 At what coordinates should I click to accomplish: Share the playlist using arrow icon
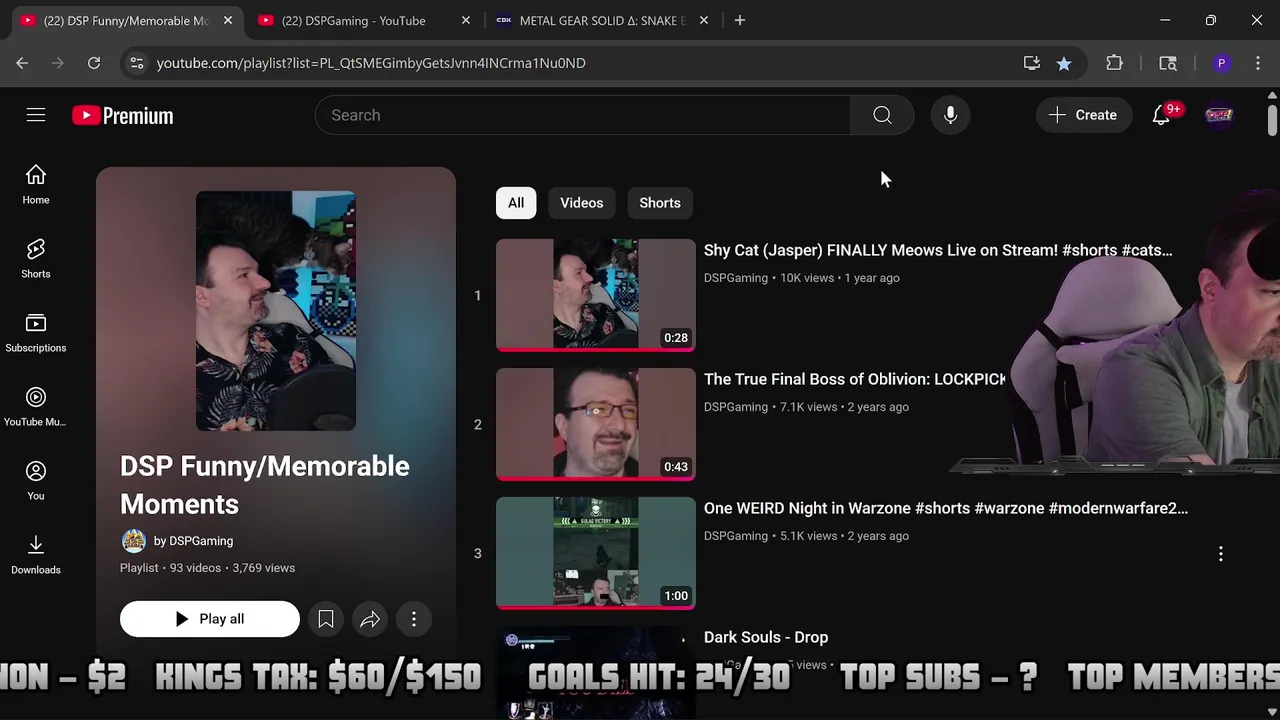(370, 619)
